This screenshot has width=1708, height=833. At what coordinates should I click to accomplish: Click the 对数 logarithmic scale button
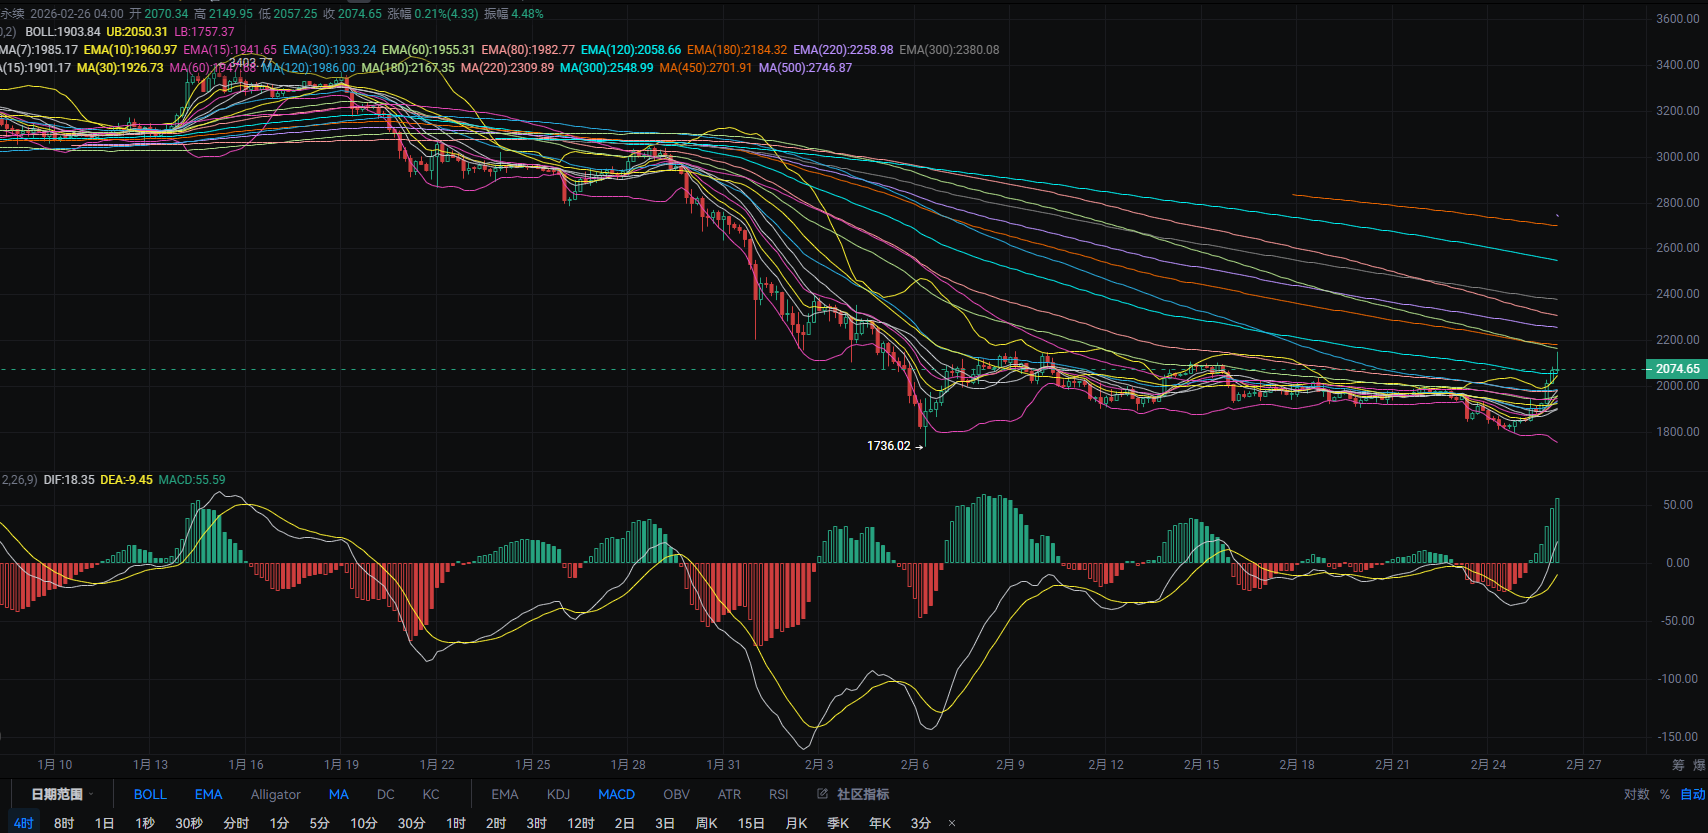(1636, 794)
